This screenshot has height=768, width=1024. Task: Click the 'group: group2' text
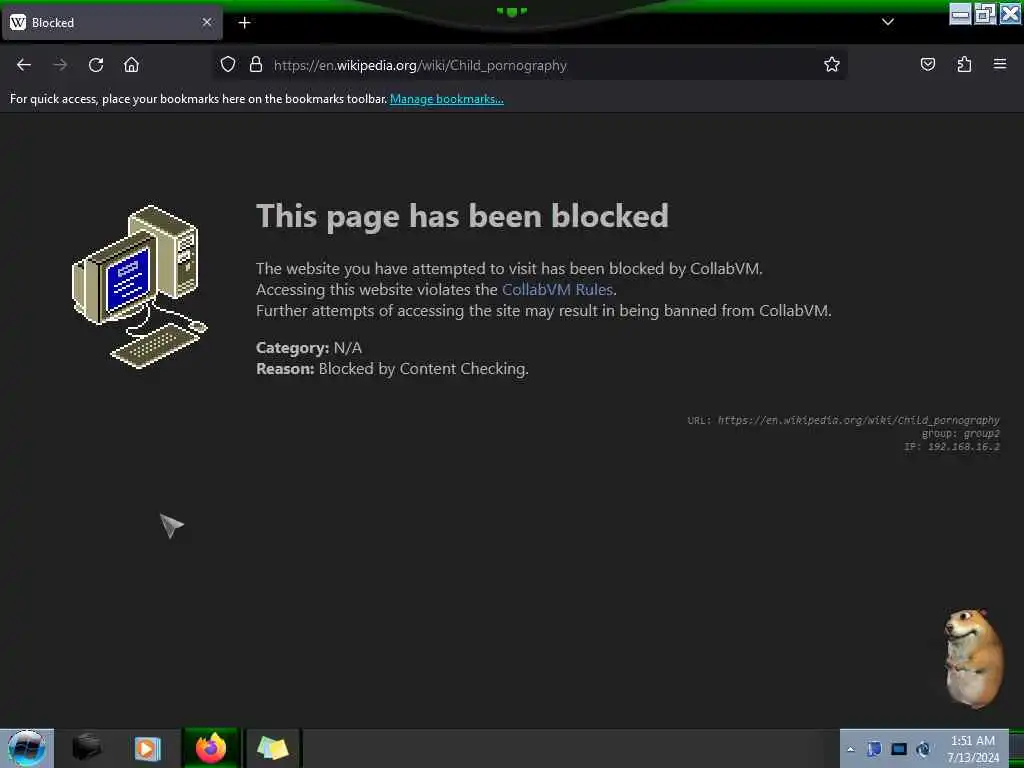[961, 434]
